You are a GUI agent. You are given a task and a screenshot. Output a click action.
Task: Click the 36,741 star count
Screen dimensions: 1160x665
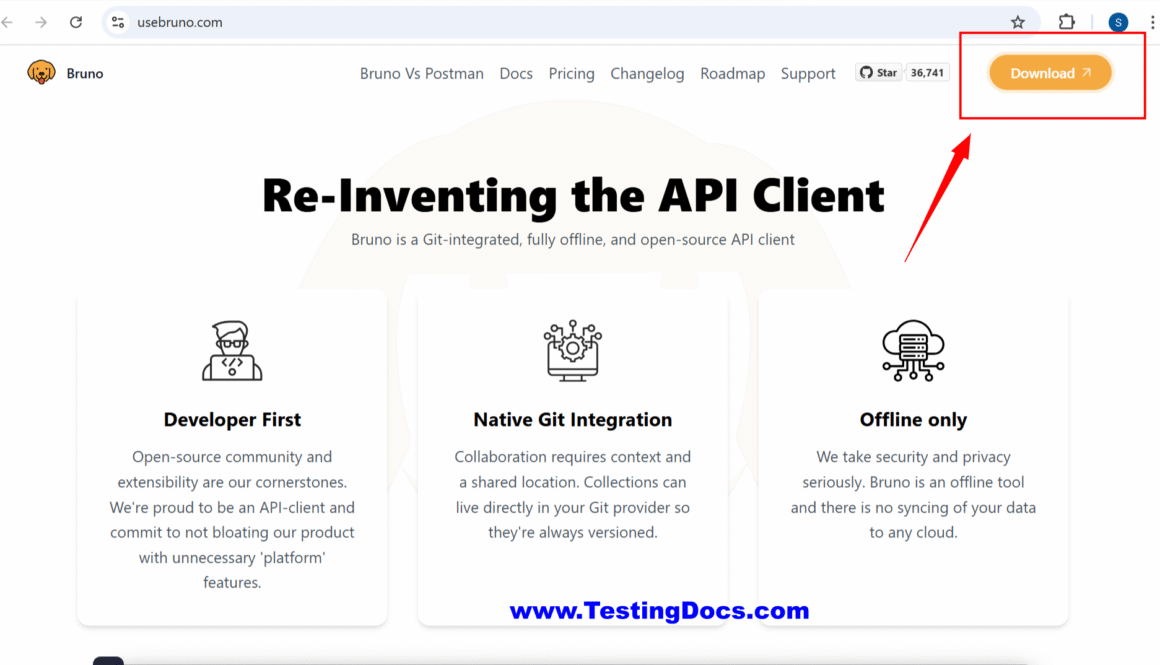tap(927, 72)
